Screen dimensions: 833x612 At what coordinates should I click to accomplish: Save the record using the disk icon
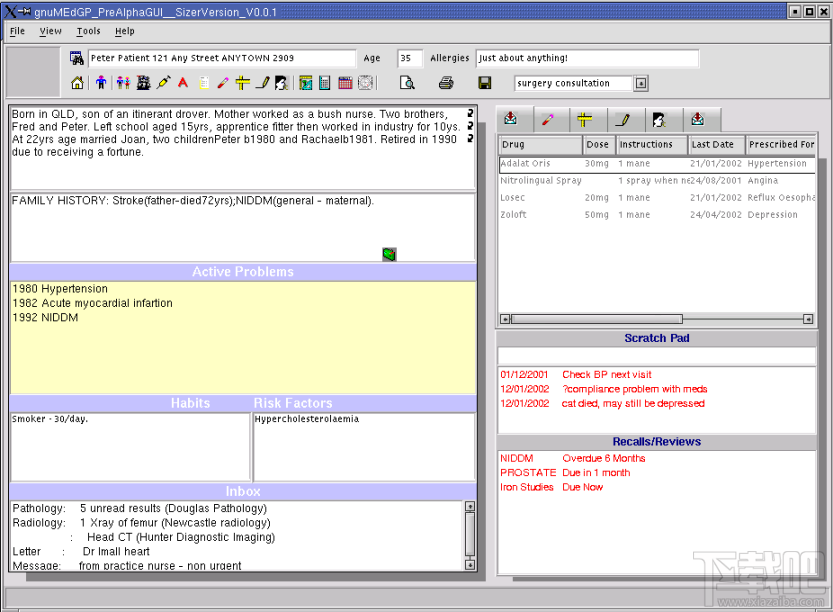[486, 83]
